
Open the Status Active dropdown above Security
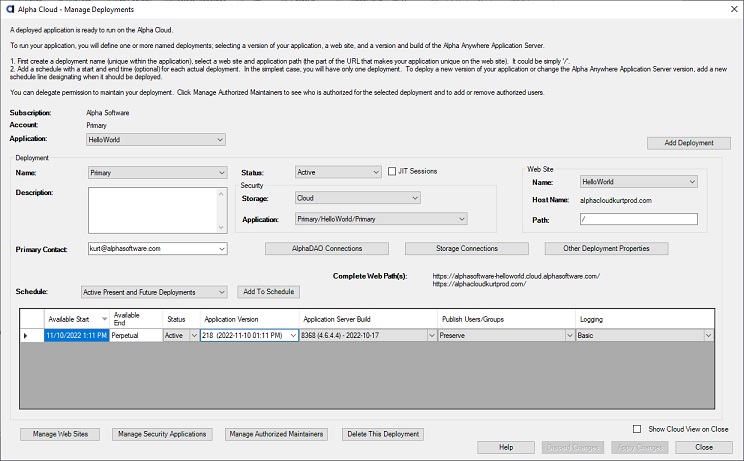coord(338,172)
